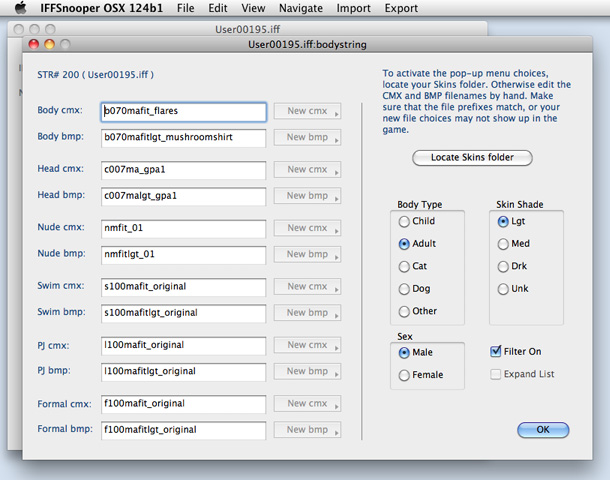Choose the Female sex option

(404, 375)
